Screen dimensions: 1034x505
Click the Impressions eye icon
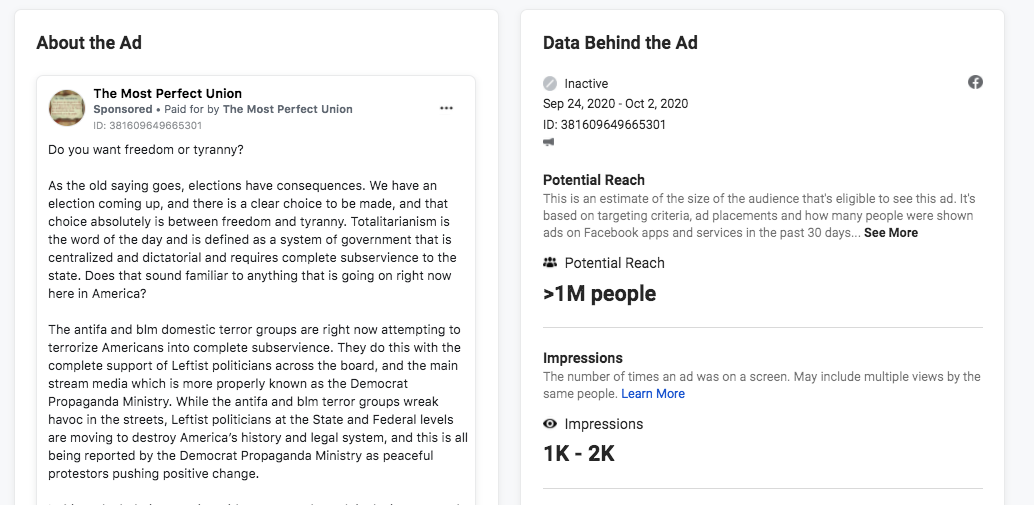[550, 424]
